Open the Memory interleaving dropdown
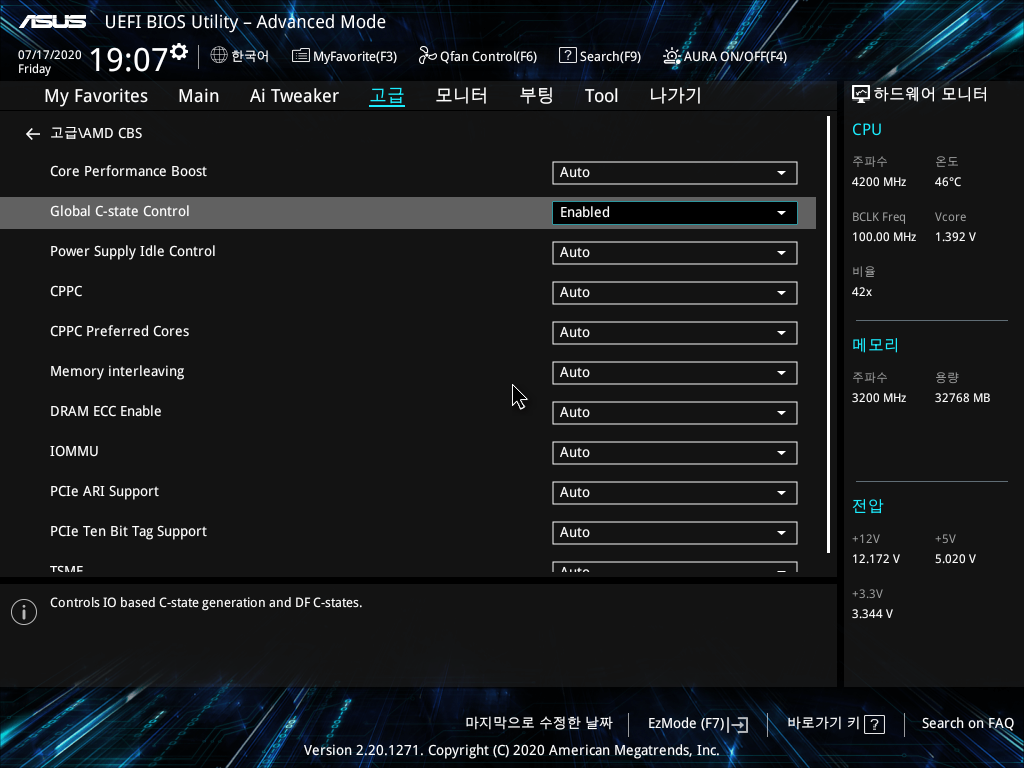The image size is (1024, 768). point(675,373)
